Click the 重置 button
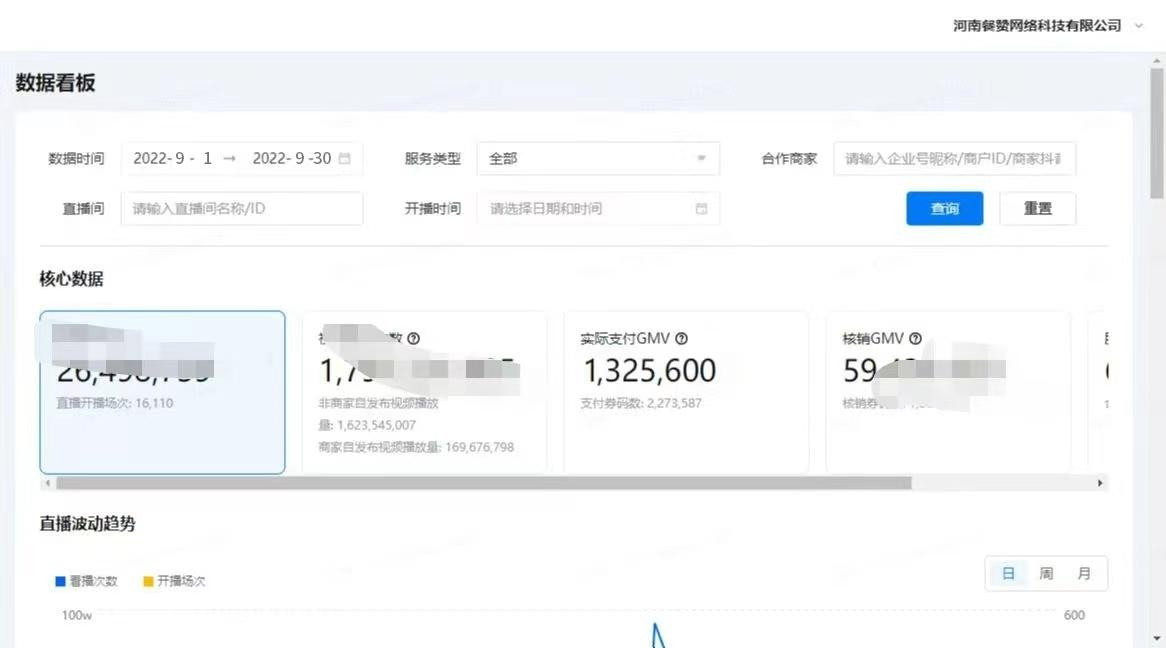This screenshot has width=1166, height=648. tap(1037, 209)
